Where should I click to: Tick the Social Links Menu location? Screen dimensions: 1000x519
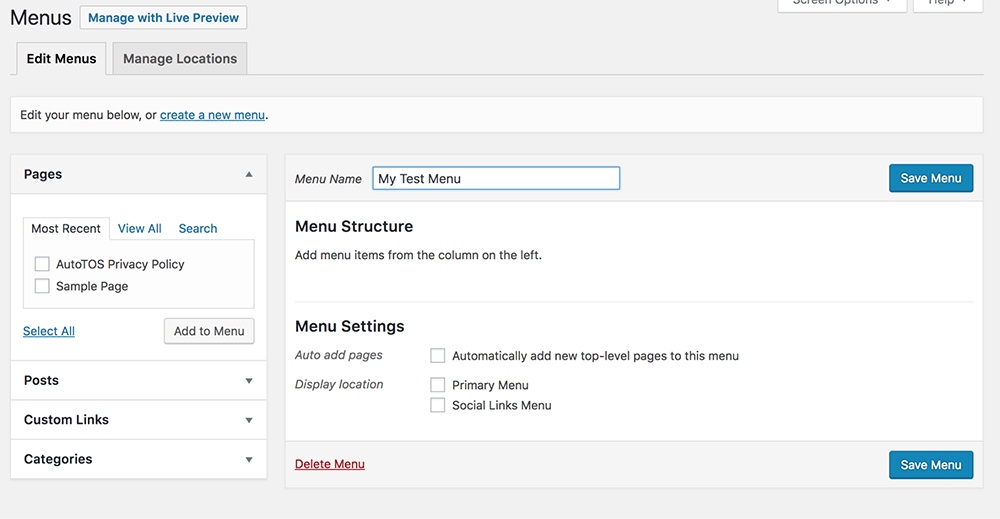click(437, 405)
